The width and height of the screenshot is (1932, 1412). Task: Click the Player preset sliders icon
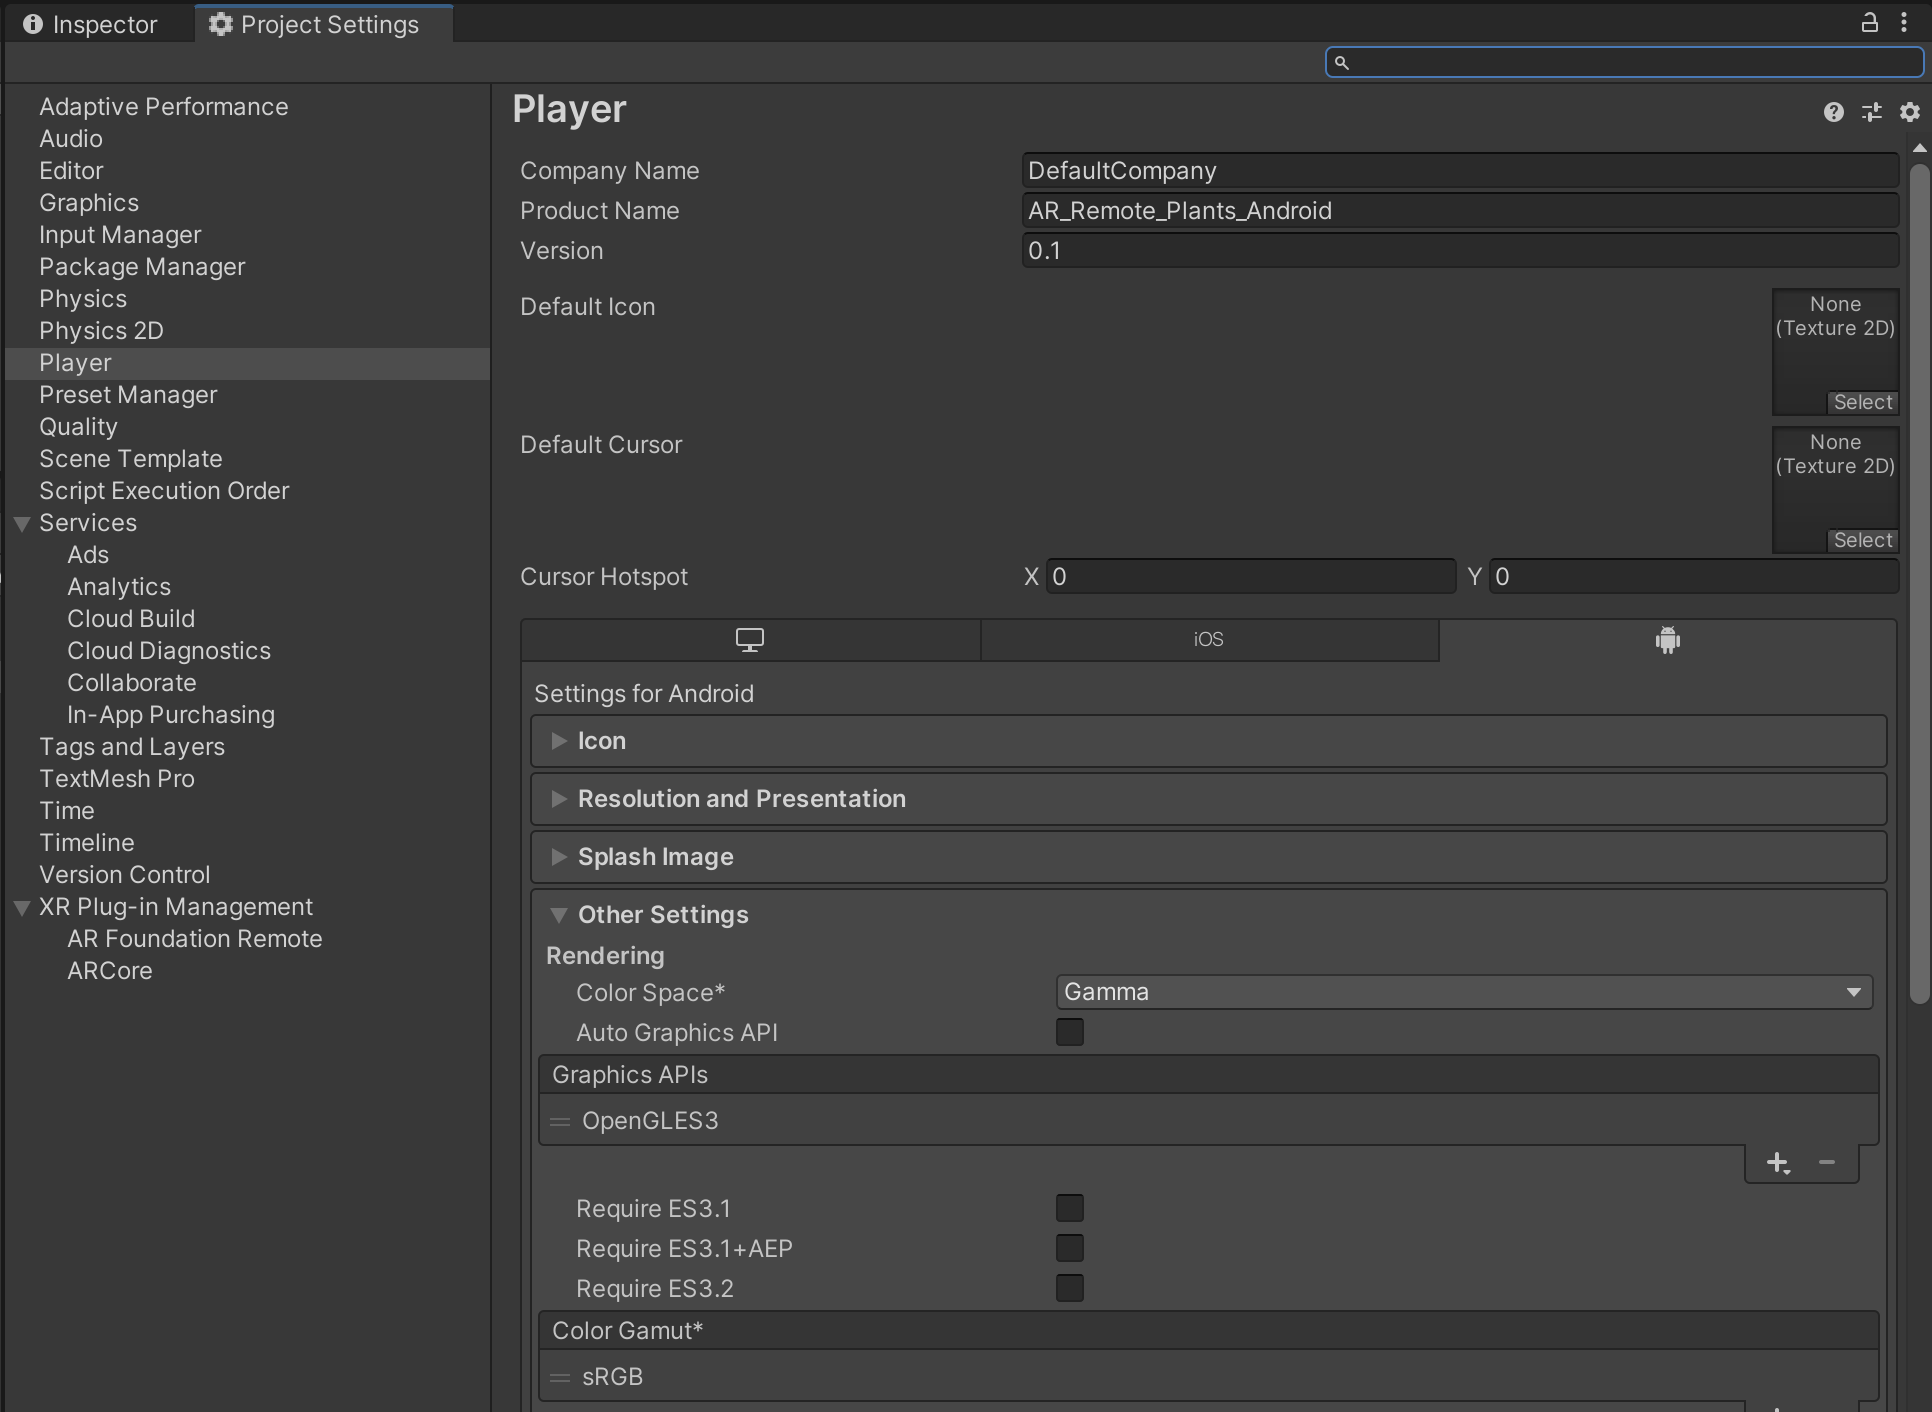(x=1871, y=112)
